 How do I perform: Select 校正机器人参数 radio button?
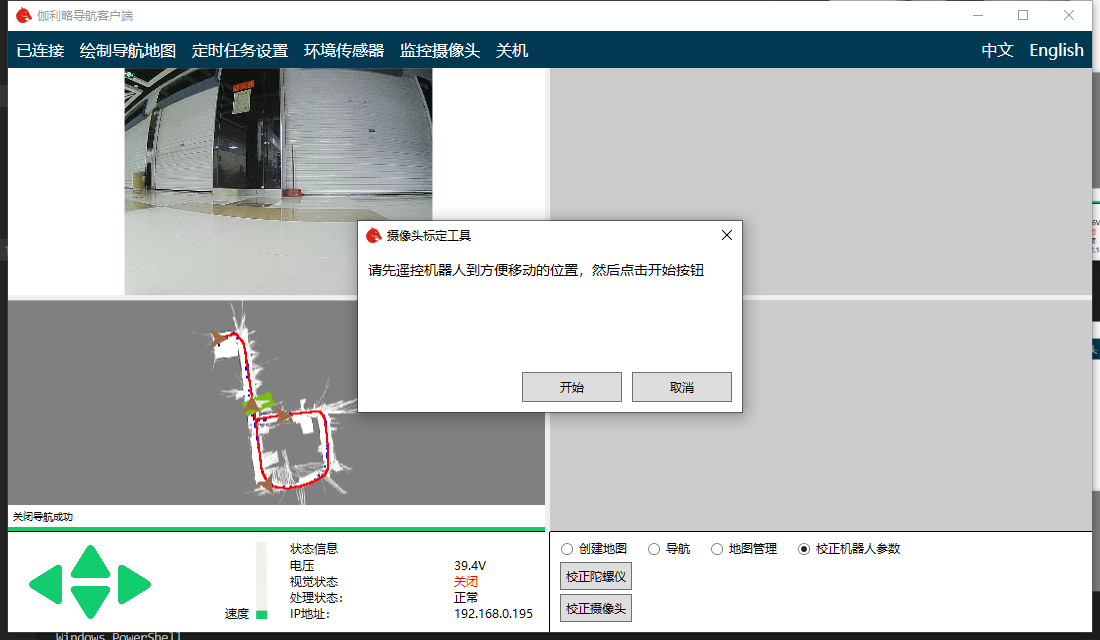[x=804, y=549]
